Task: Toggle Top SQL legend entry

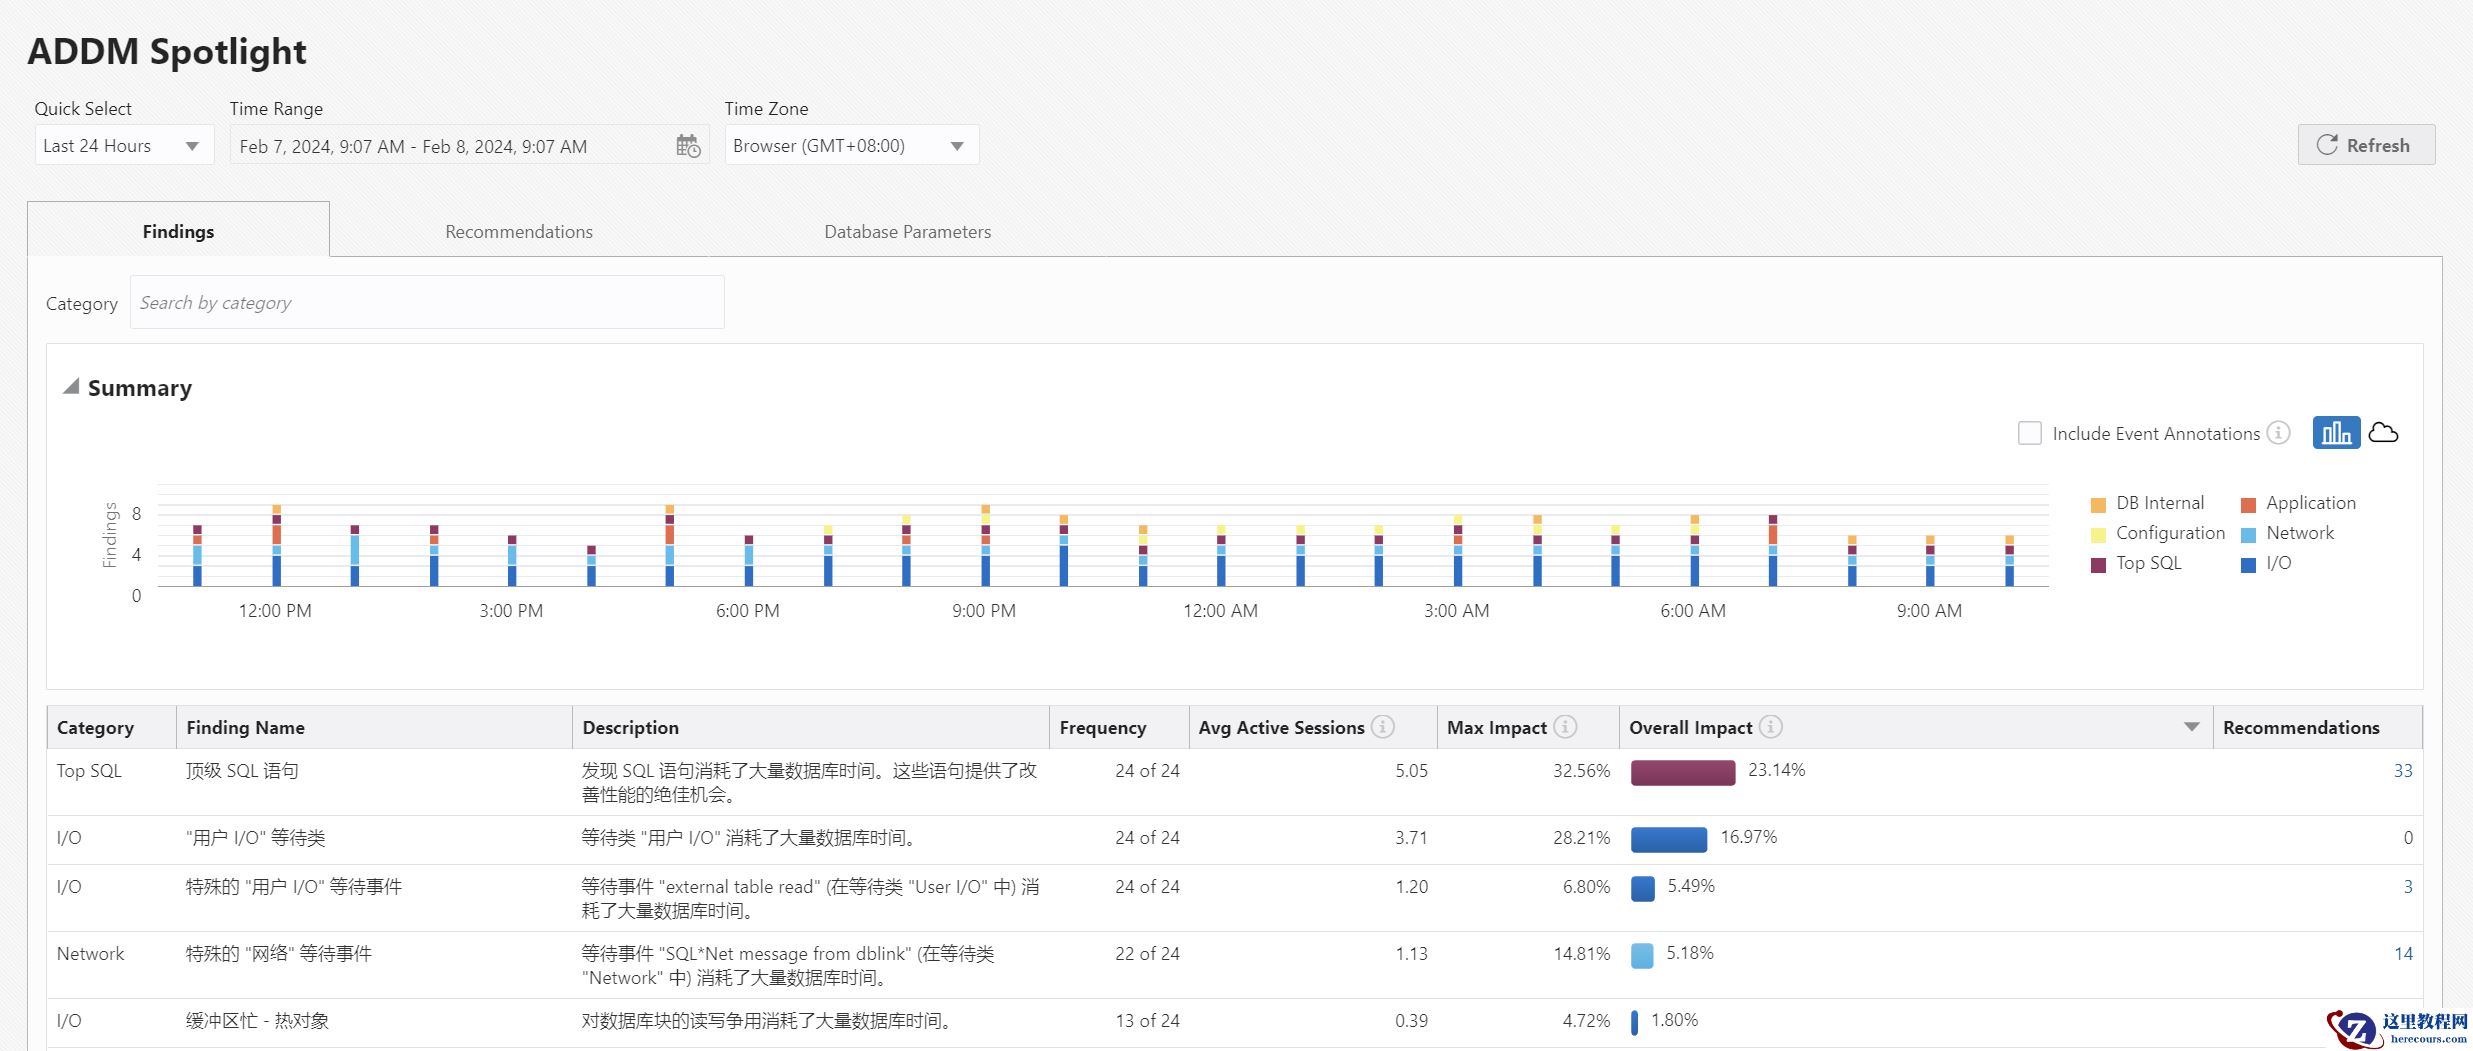Action: (x=2147, y=563)
